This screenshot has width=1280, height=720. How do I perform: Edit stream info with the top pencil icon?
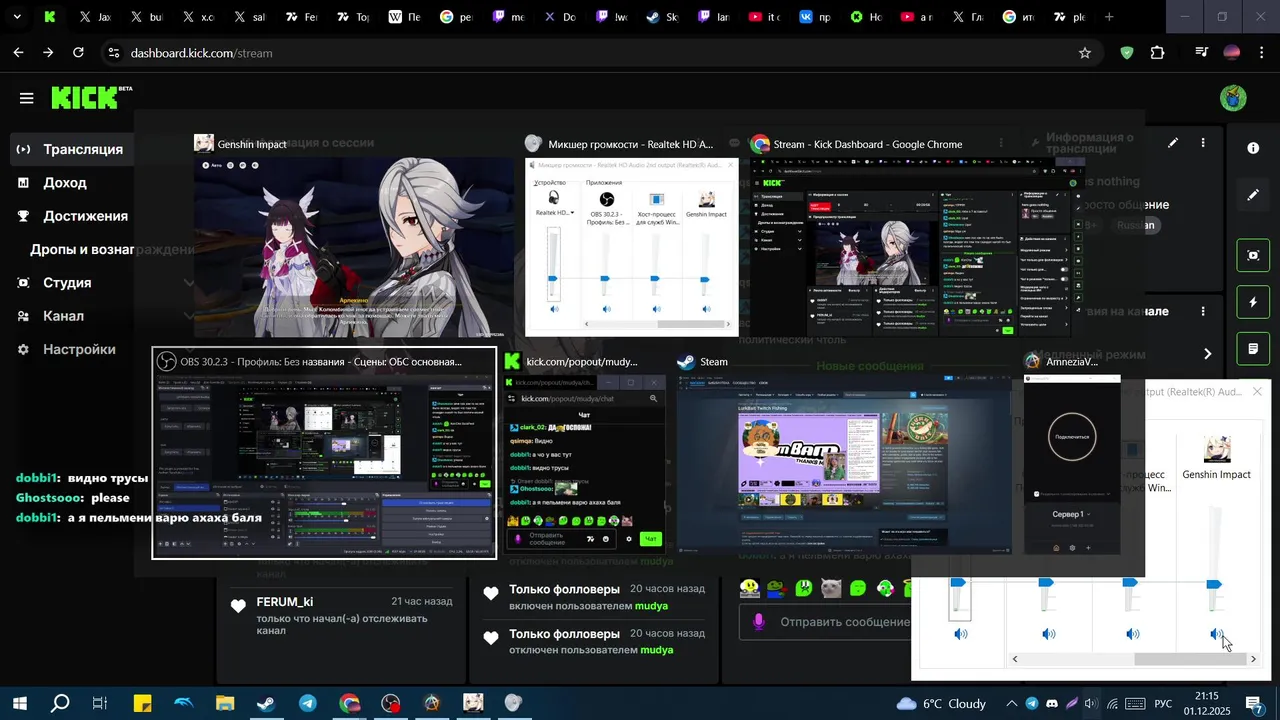pyautogui.click(x=1173, y=143)
